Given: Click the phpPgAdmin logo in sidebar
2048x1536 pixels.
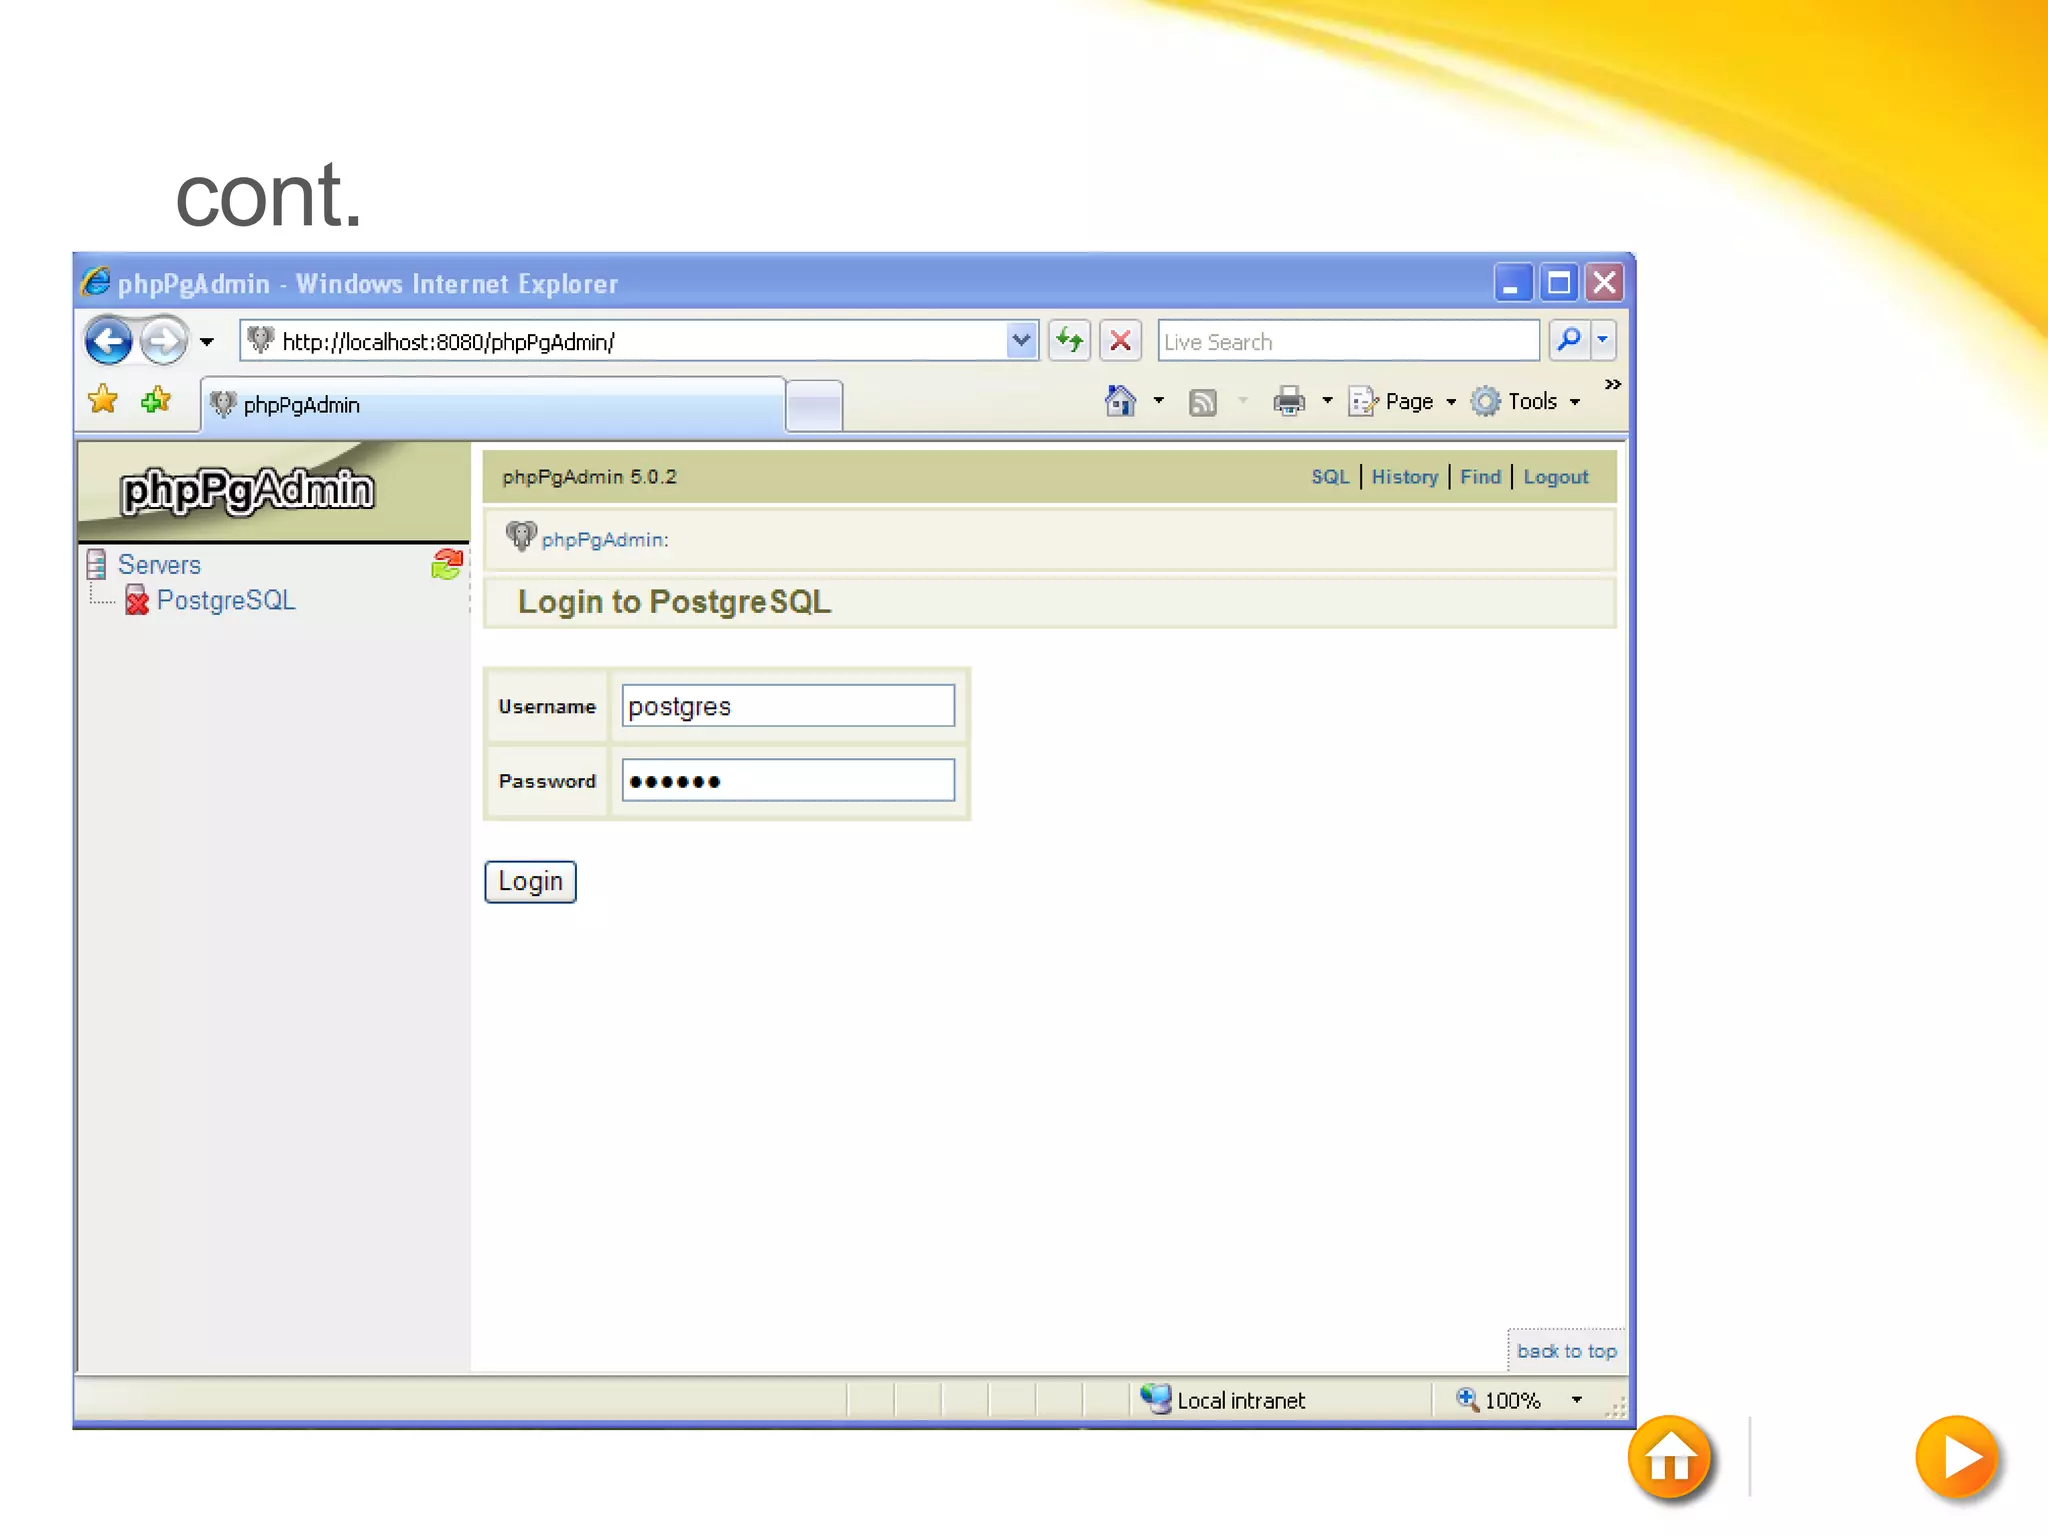Looking at the screenshot, I should 247,491.
